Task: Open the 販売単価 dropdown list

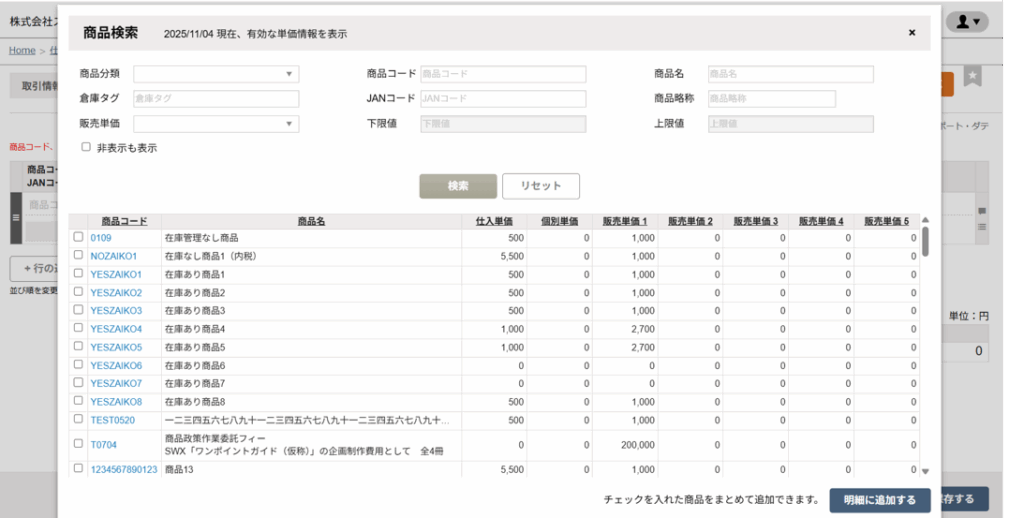Action: click(216, 124)
